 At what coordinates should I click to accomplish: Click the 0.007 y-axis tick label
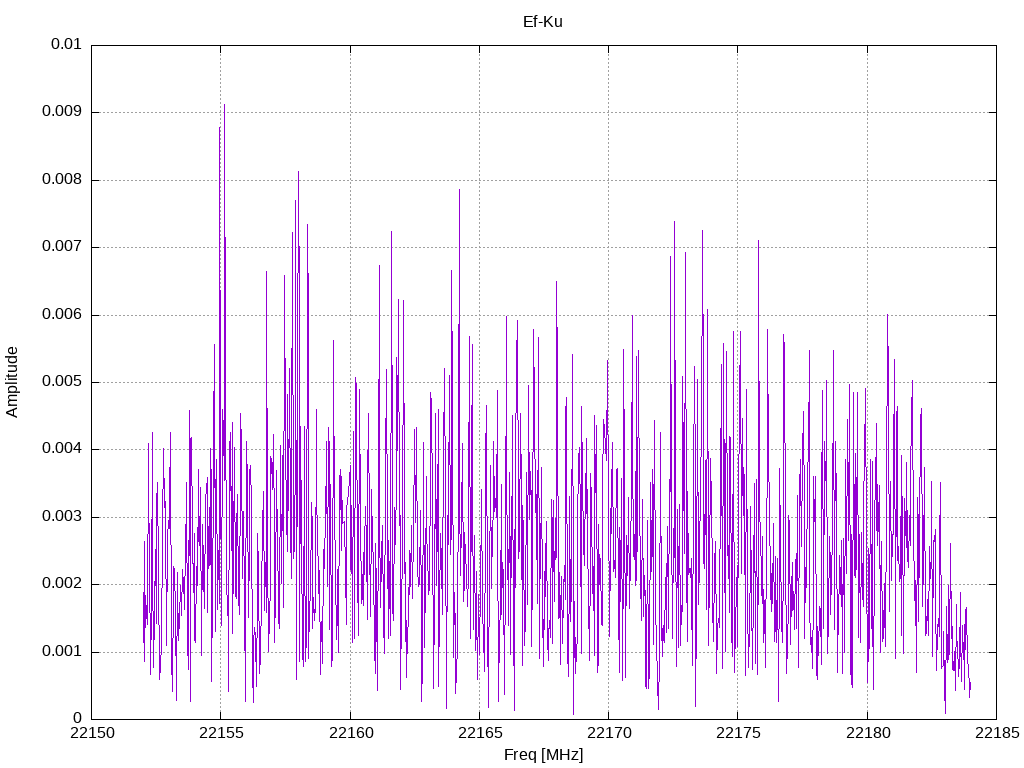click(x=62, y=246)
